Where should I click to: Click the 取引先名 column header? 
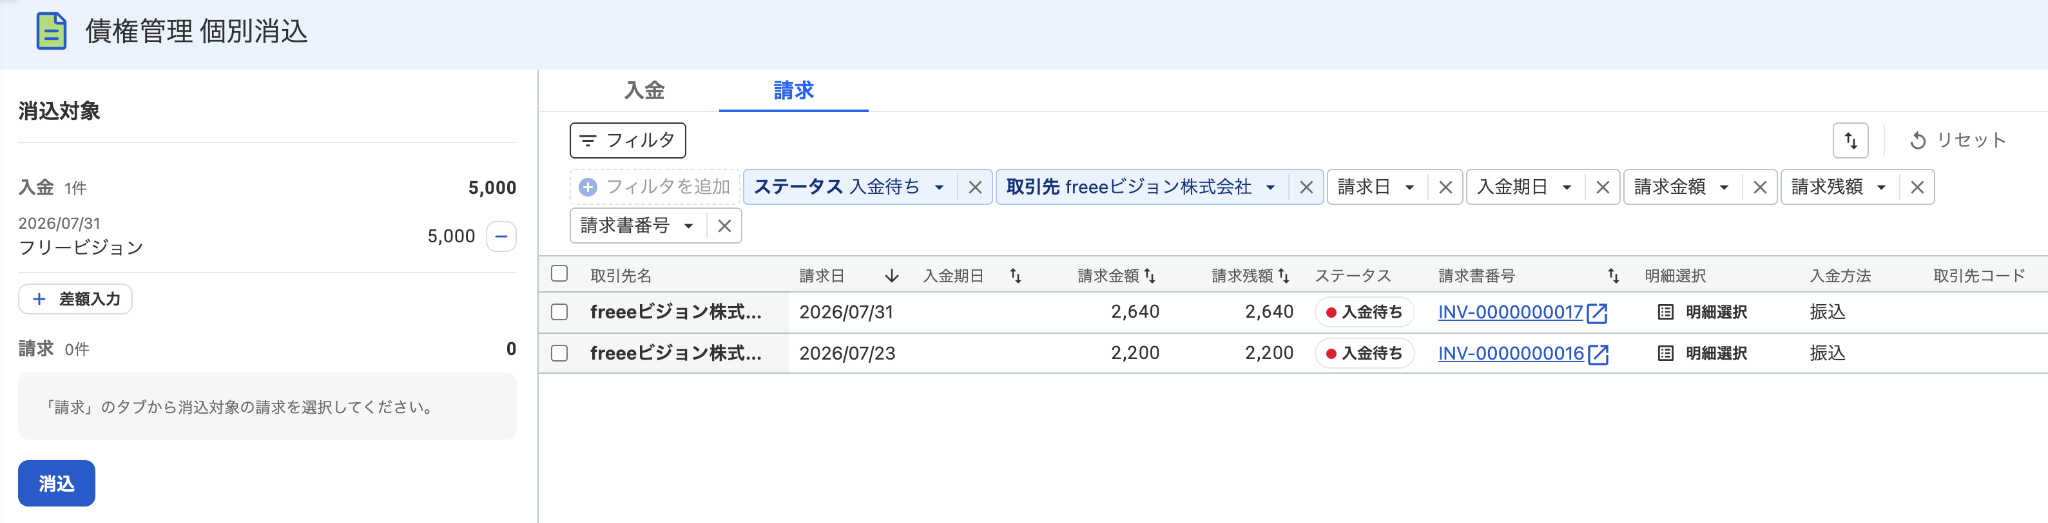pyautogui.click(x=620, y=276)
